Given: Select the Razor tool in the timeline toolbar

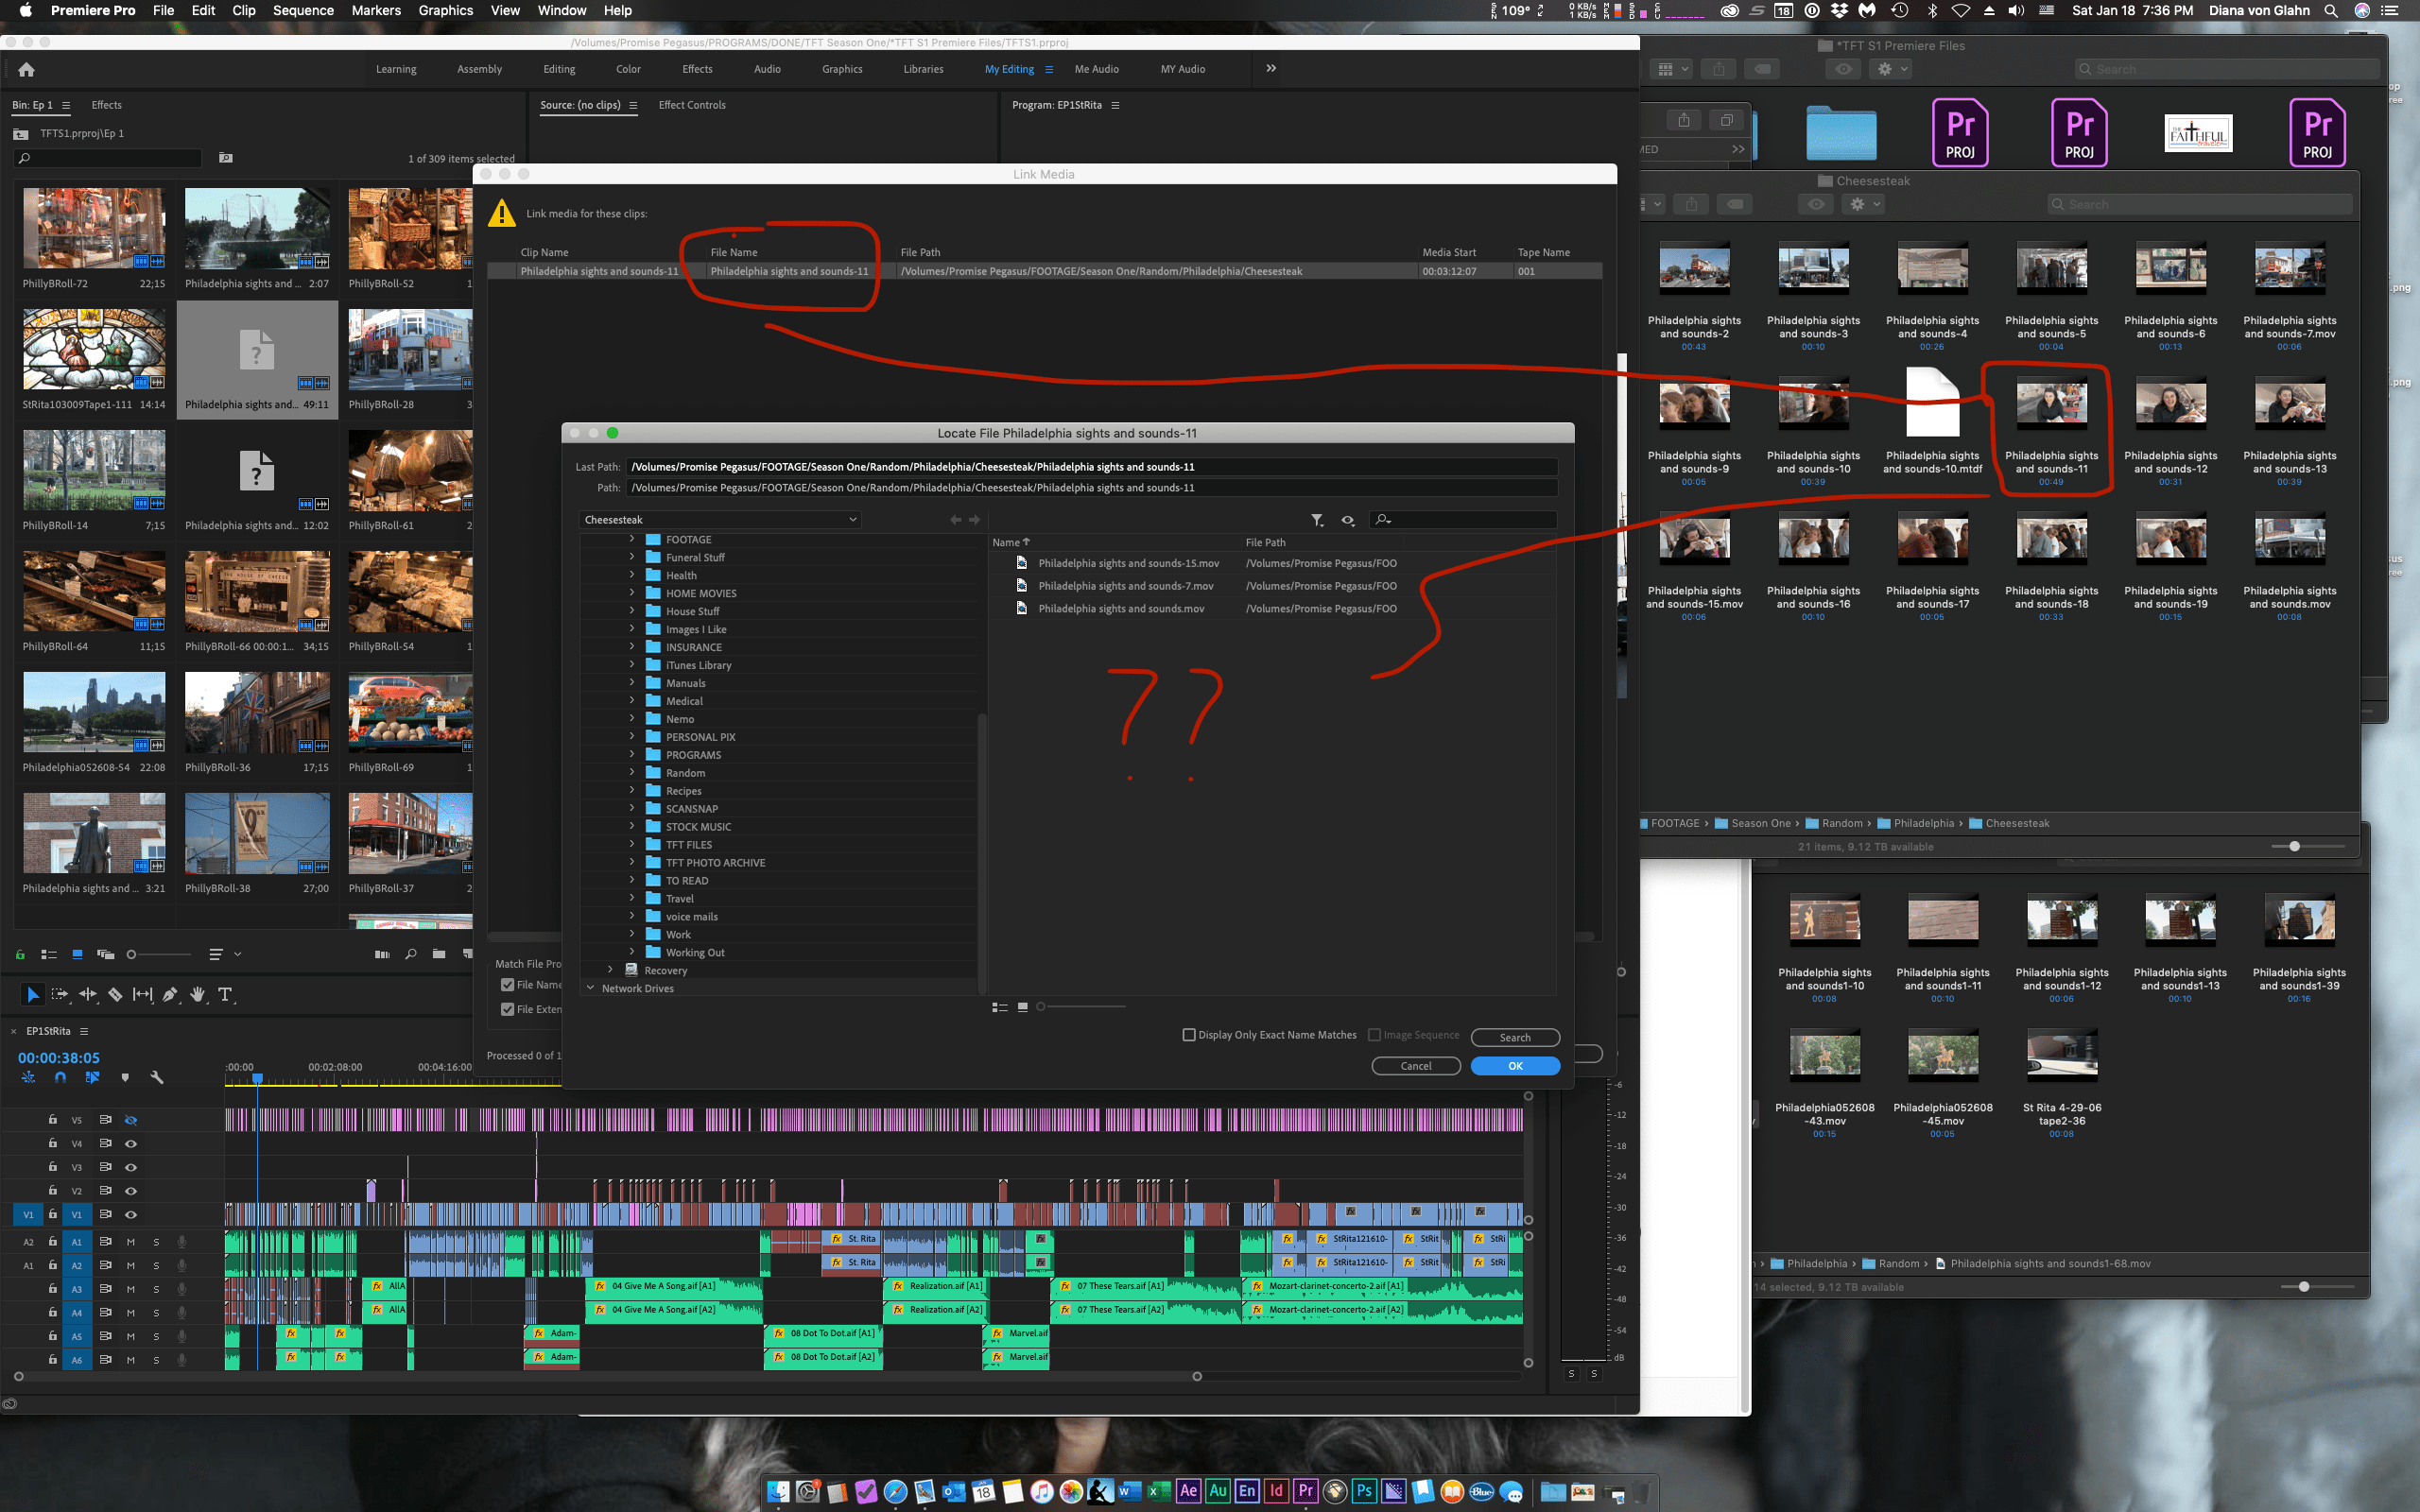Looking at the screenshot, I should [x=115, y=995].
